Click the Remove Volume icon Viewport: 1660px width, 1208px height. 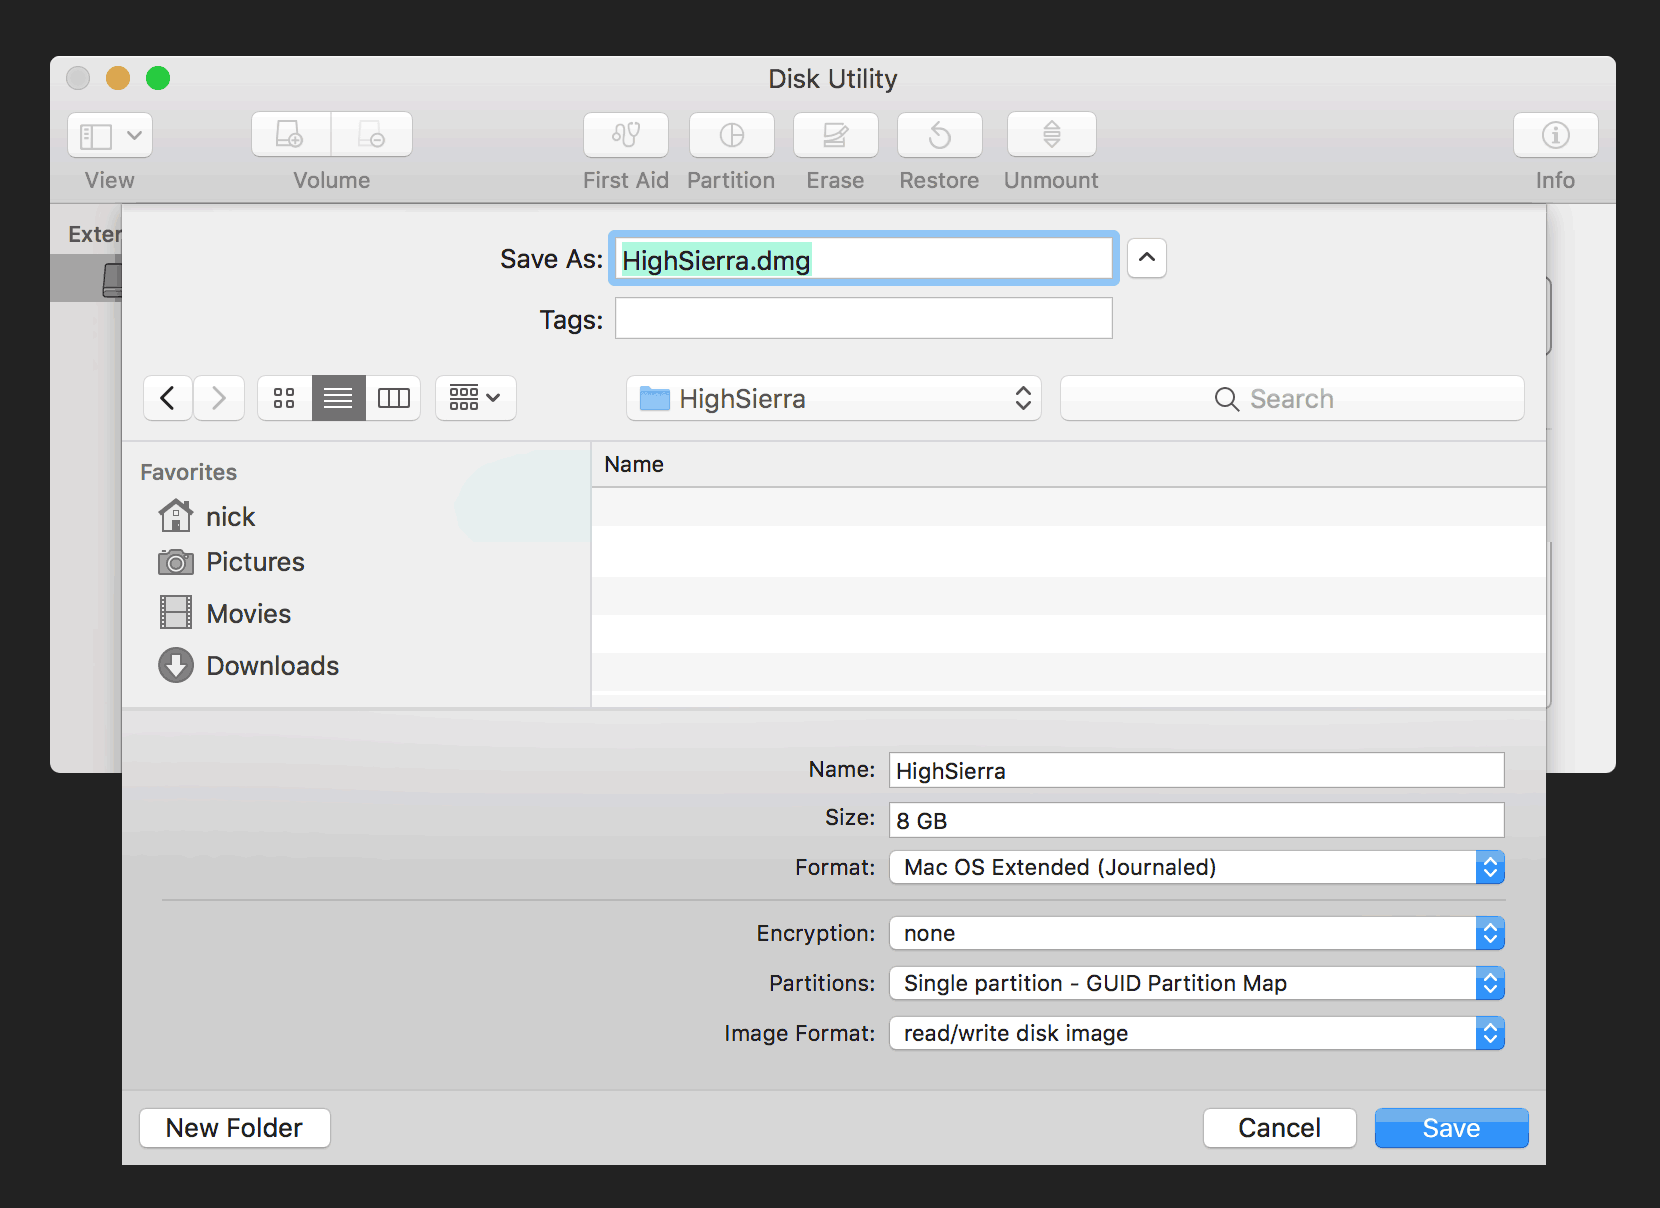click(372, 135)
